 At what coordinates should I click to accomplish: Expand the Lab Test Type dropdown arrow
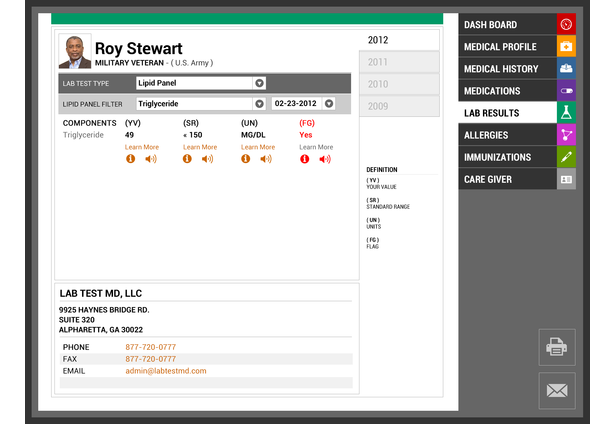(x=259, y=83)
